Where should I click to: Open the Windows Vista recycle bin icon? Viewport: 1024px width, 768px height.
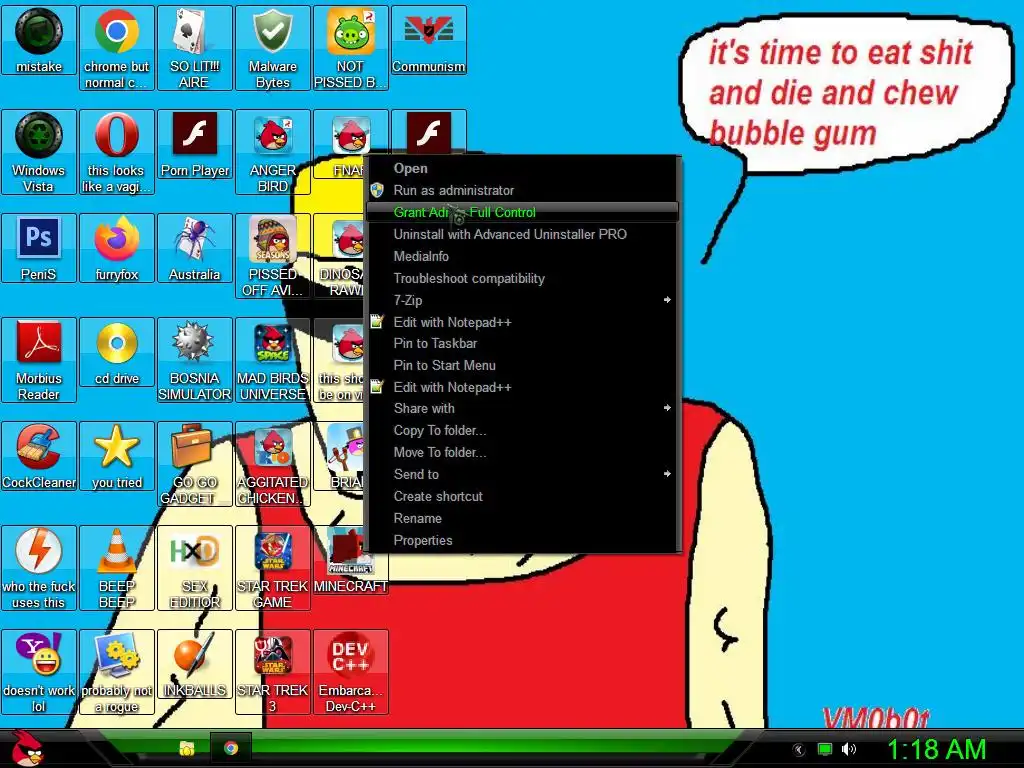(x=39, y=152)
